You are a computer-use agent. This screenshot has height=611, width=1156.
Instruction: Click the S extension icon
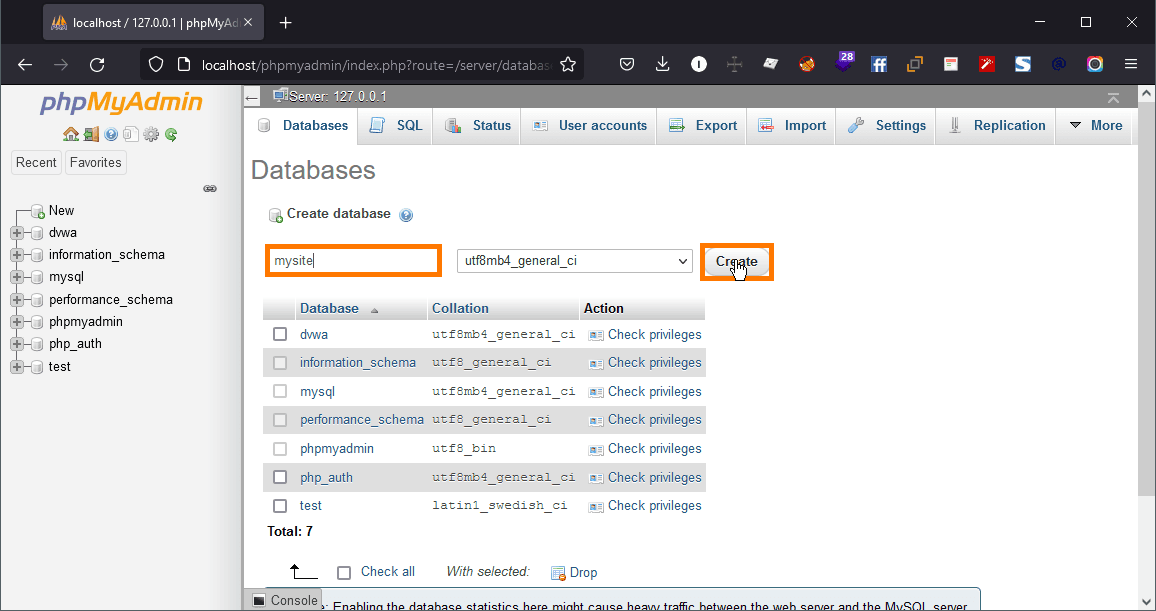[1023, 64]
